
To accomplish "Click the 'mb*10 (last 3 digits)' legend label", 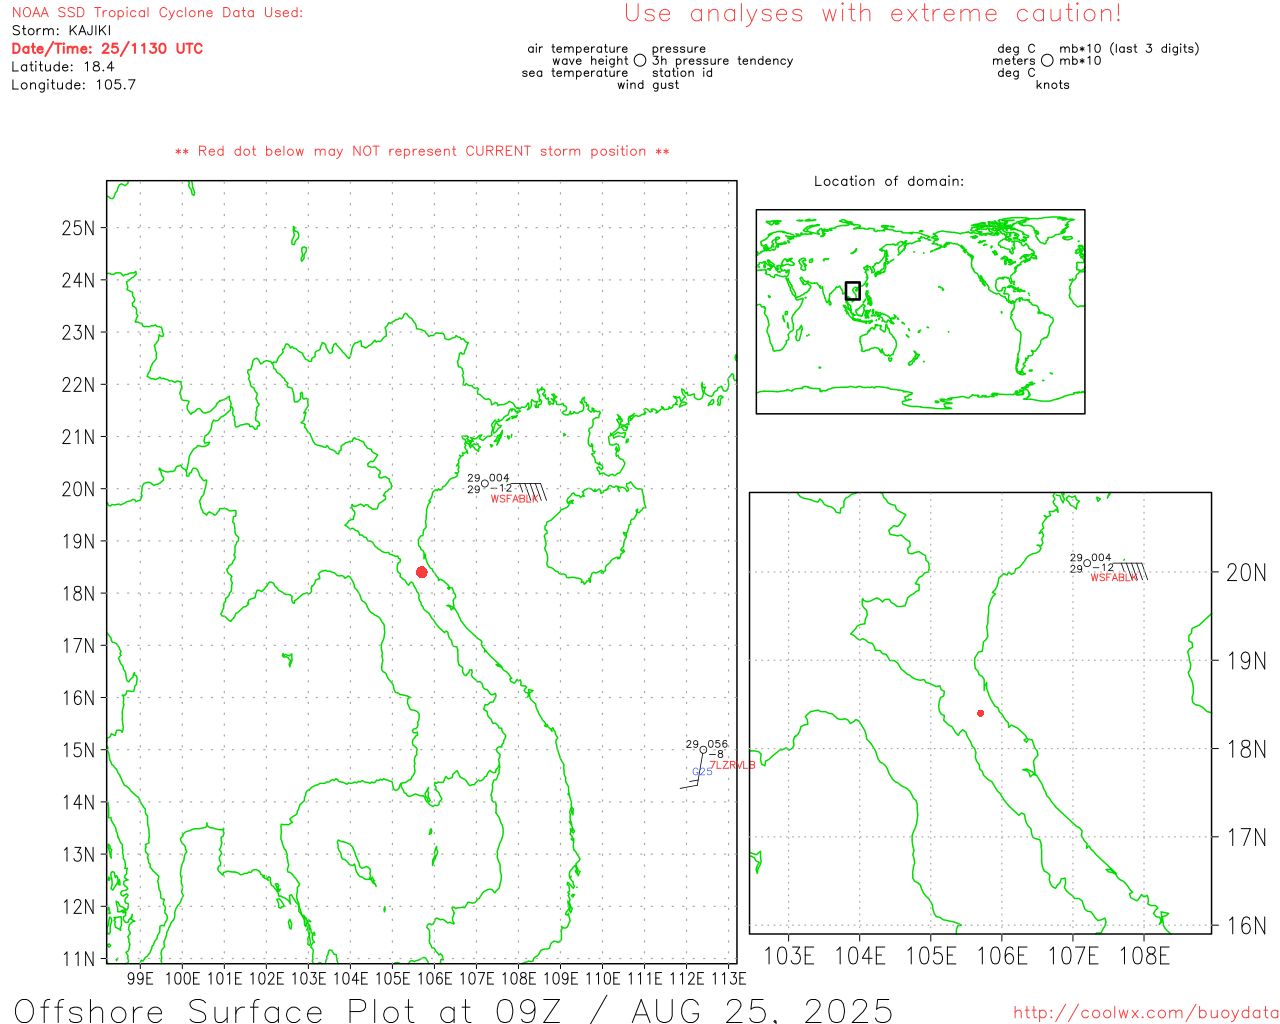I will pyautogui.click(x=1129, y=49).
